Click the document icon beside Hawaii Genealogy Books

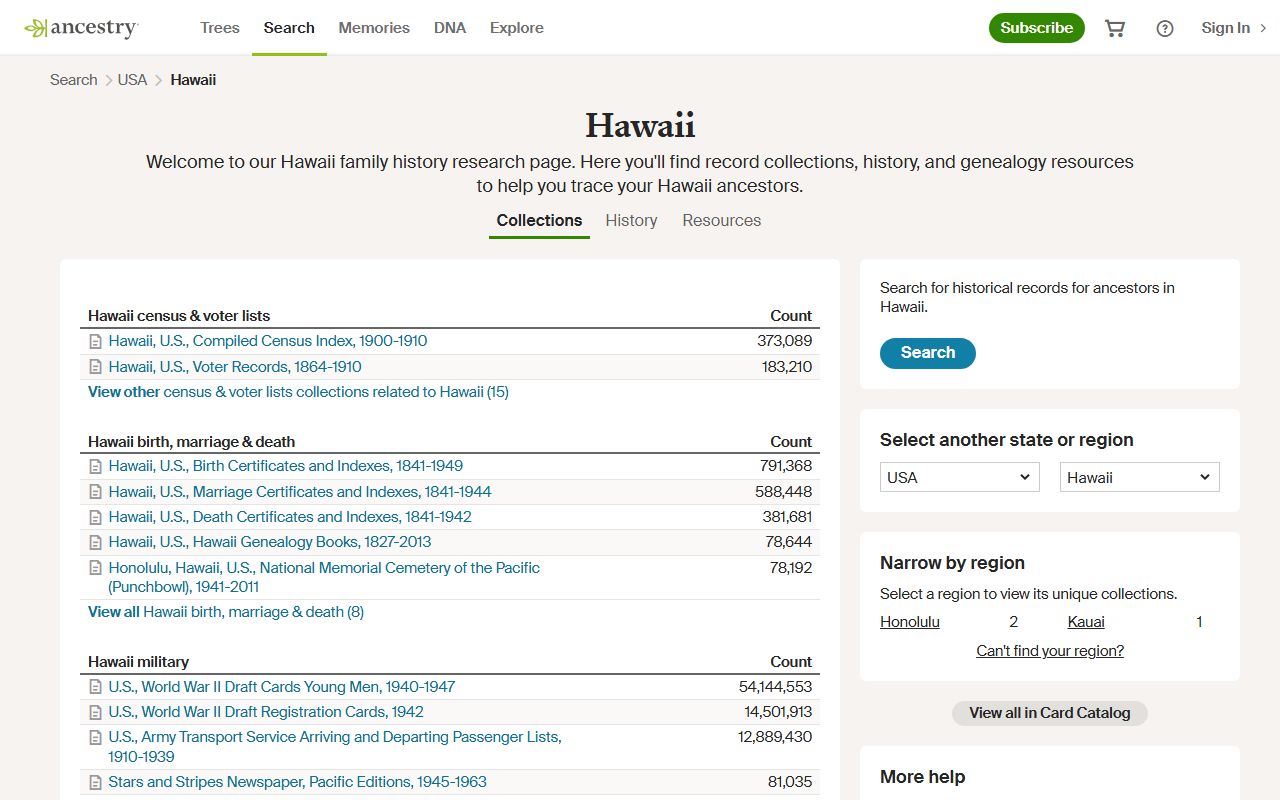[x=96, y=542]
